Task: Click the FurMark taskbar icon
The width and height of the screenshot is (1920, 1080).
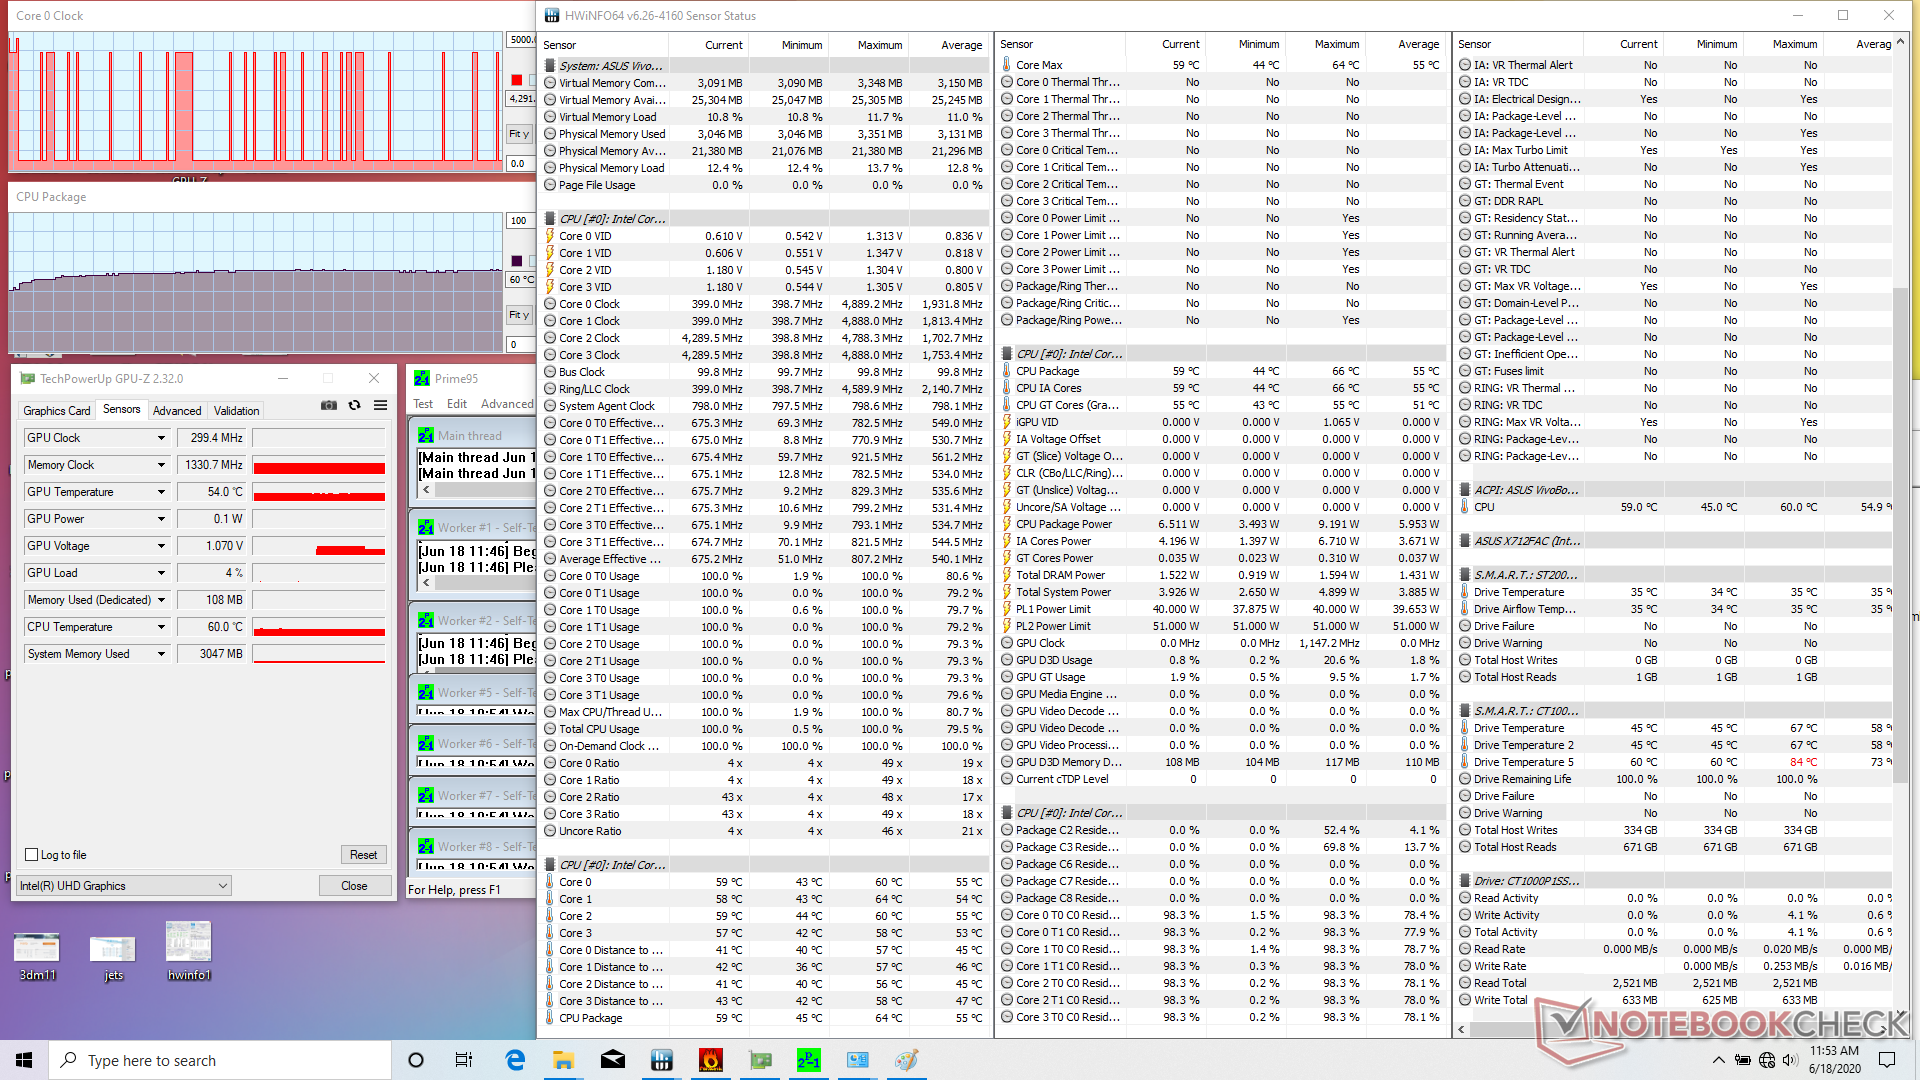Action: point(710,1060)
